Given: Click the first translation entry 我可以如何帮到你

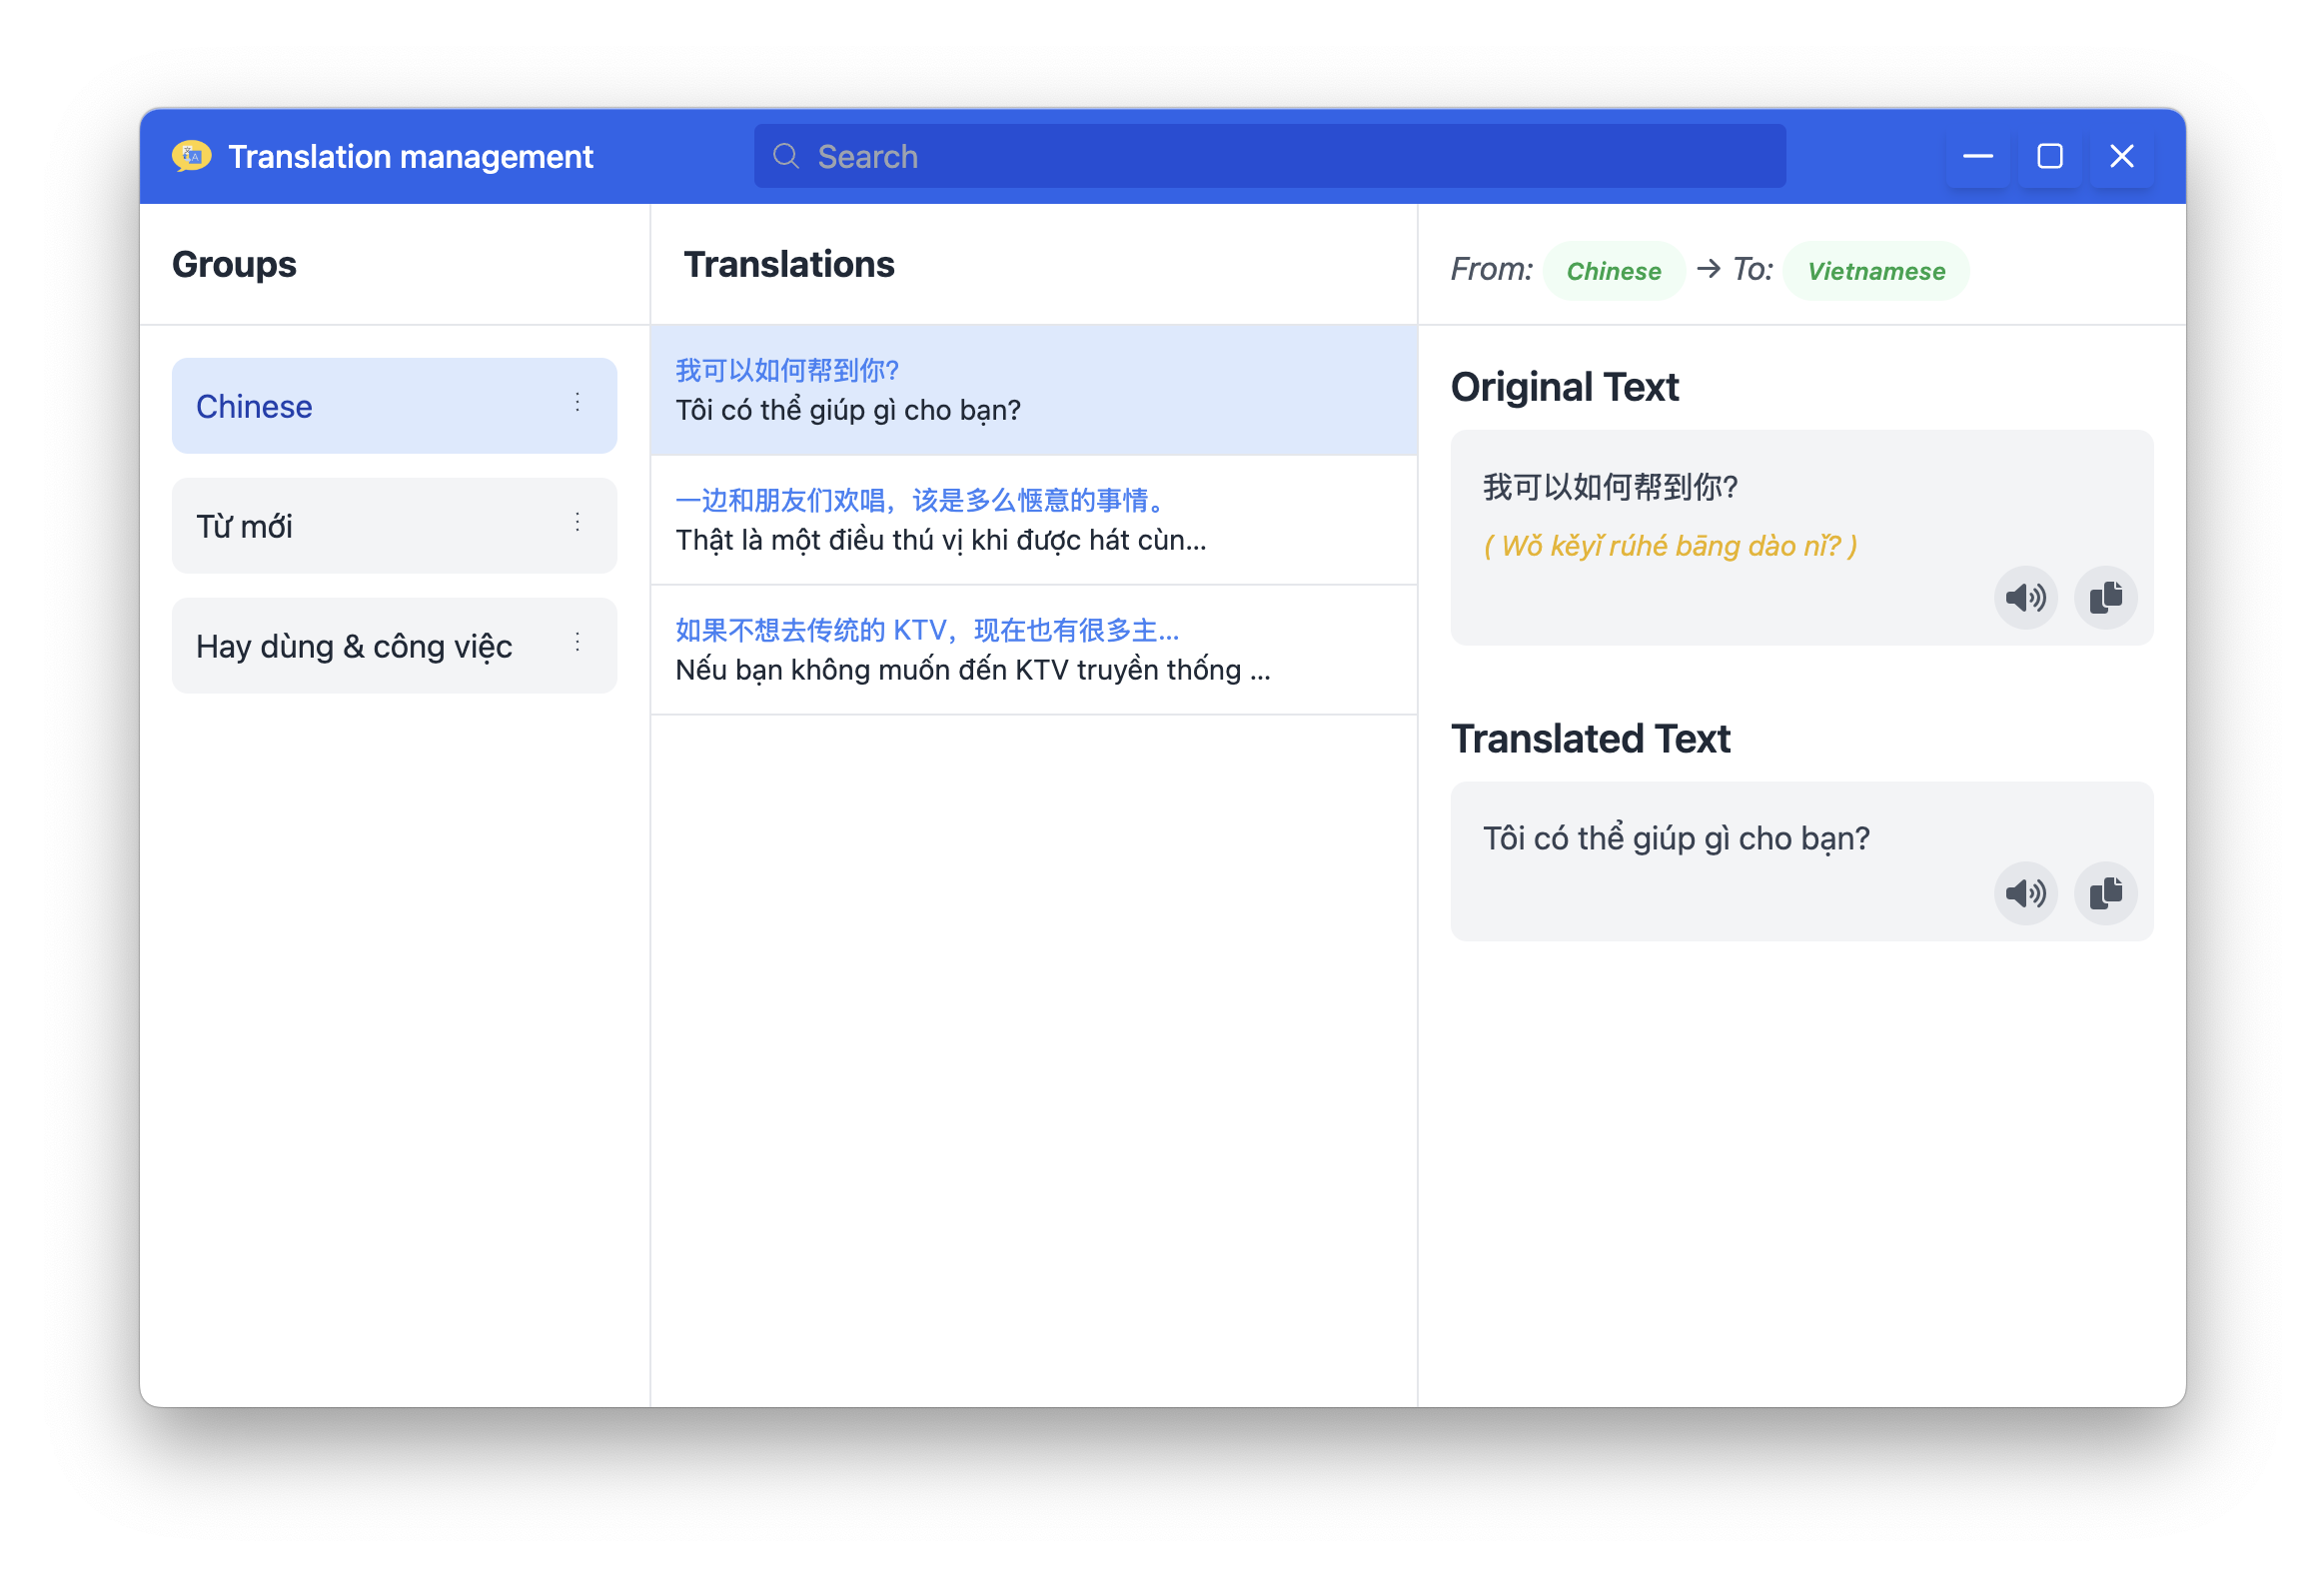Looking at the screenshot, I should 1034,389.
